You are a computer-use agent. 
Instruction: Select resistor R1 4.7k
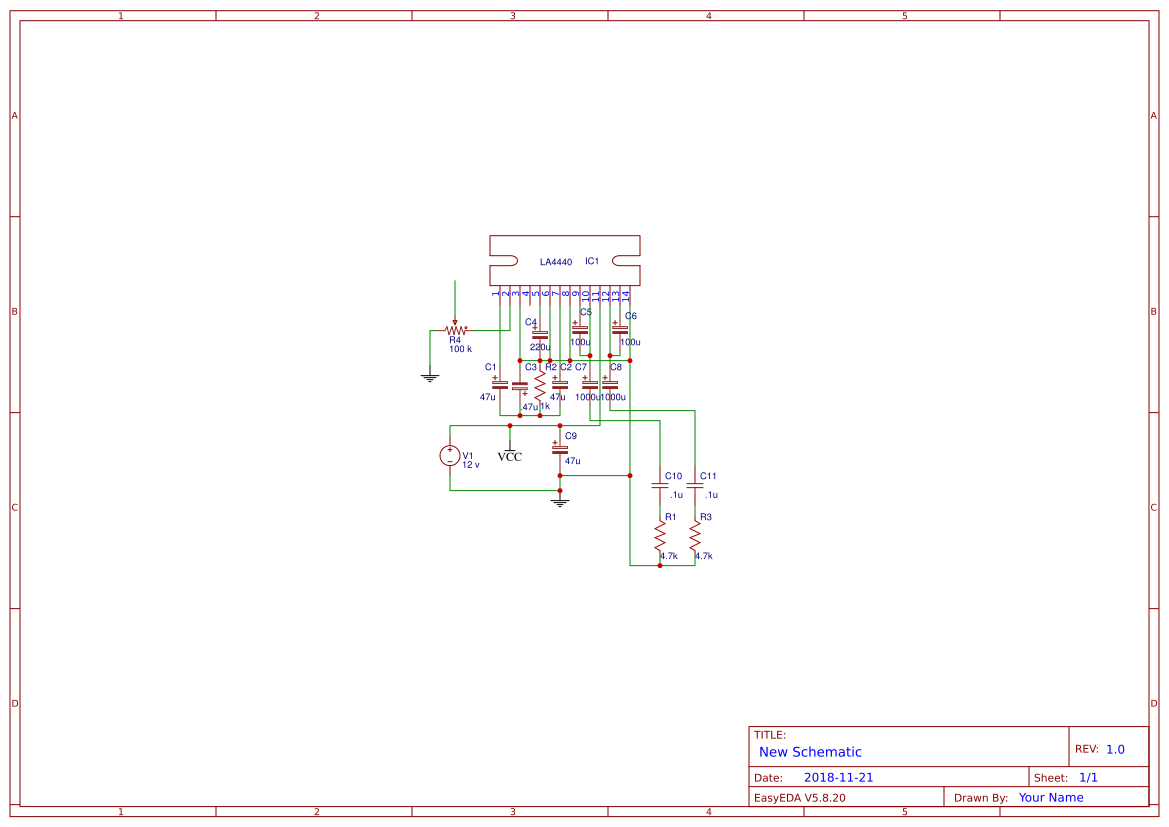click(660, 538)
